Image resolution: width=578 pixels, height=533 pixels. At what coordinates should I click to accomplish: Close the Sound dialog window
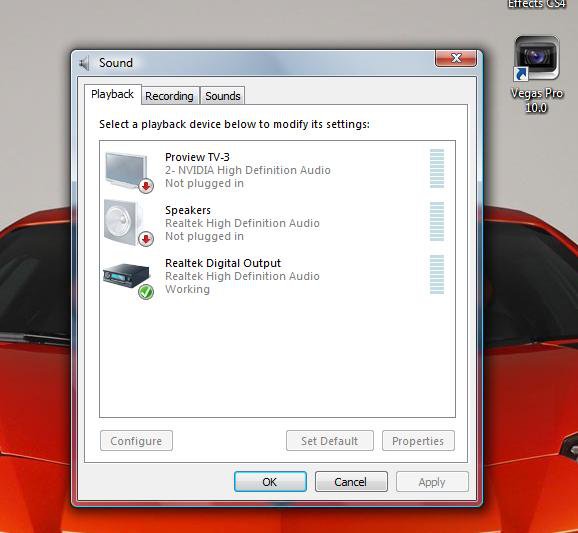coord(456,58)
